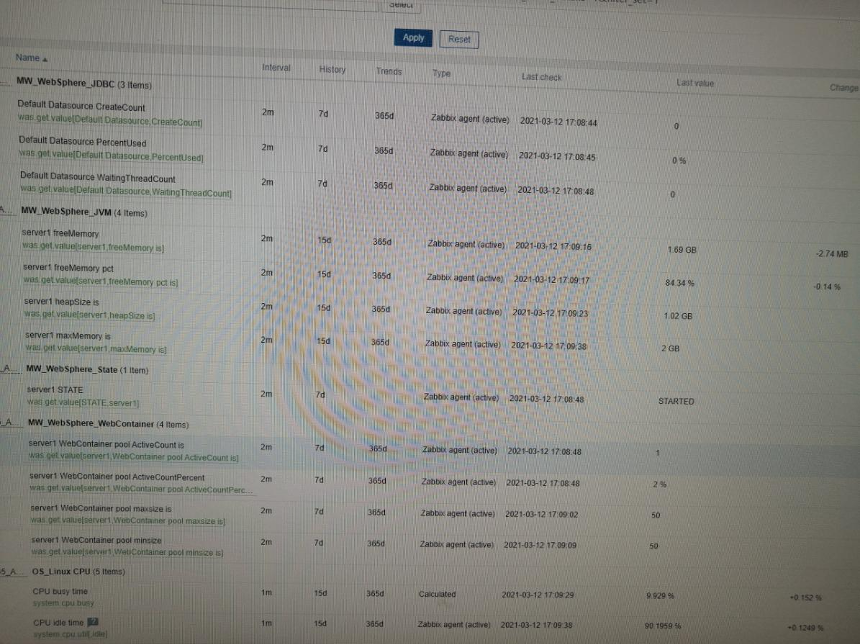Open Default Datasource PercentUsed item

pos(82,142)
